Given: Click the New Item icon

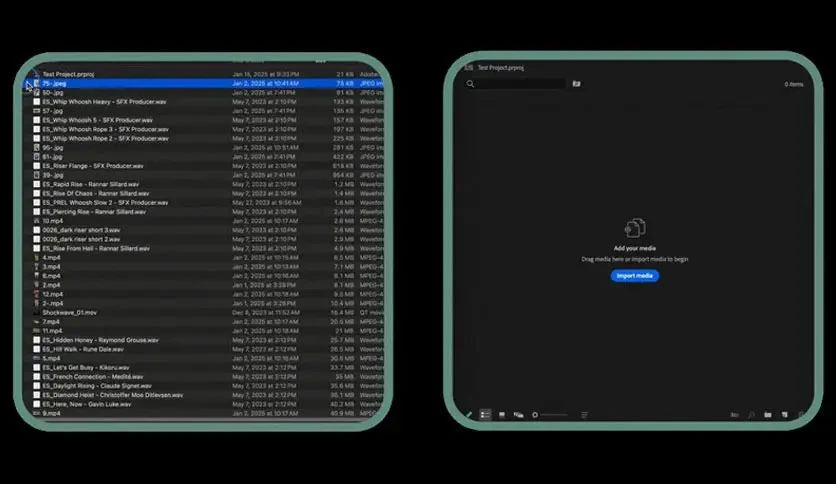Looking at the screenshot, I should (x=784, y=415).
